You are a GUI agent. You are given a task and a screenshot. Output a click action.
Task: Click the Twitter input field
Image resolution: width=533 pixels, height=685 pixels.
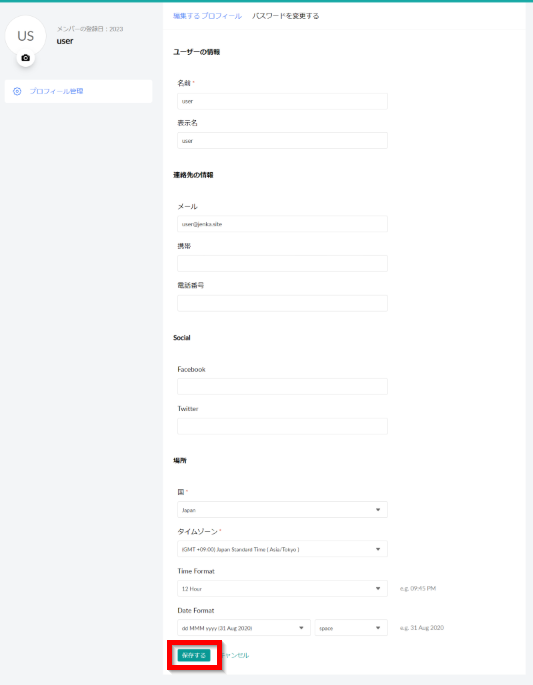[282, 426]
